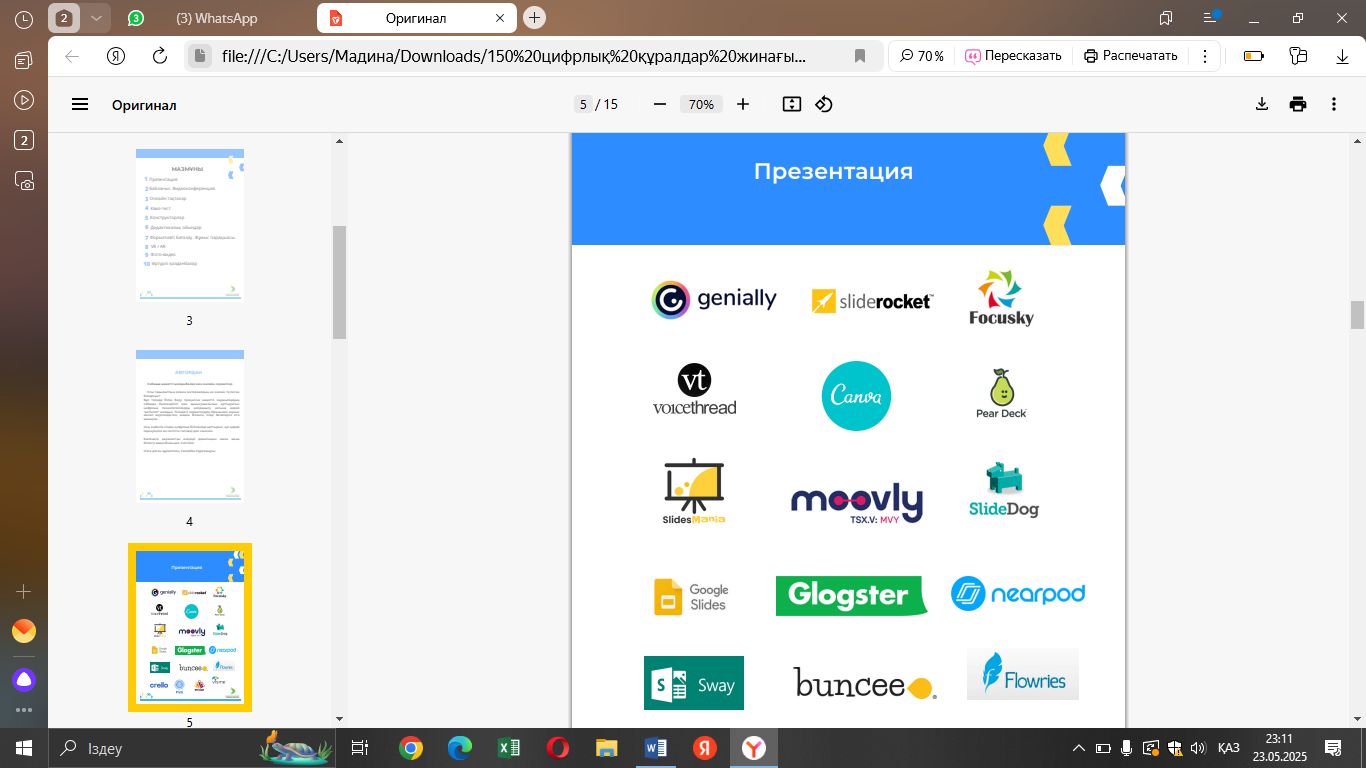1366x768 pixels.
Task: Open Yandex home page button
Action: click(116, 56)
